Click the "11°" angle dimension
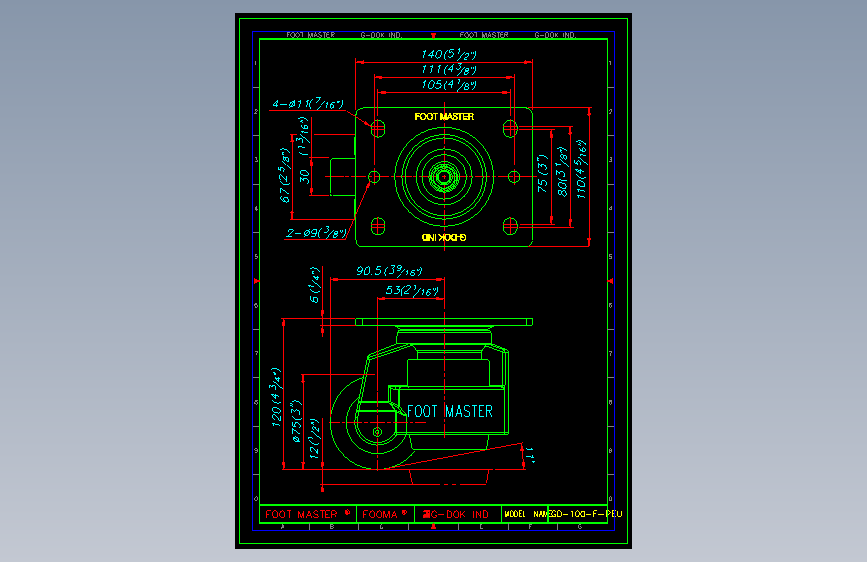Screen dimensions: 867x562 530,455
